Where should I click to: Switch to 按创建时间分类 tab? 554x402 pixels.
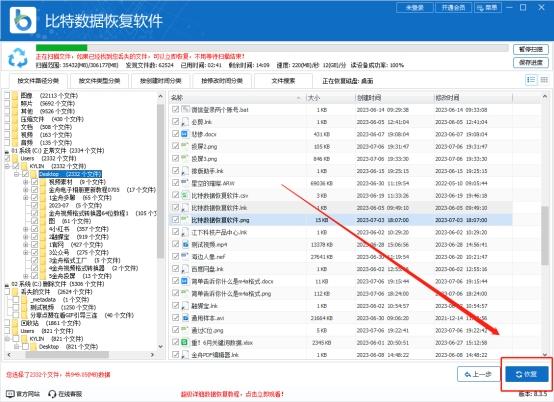coord(160,81)
